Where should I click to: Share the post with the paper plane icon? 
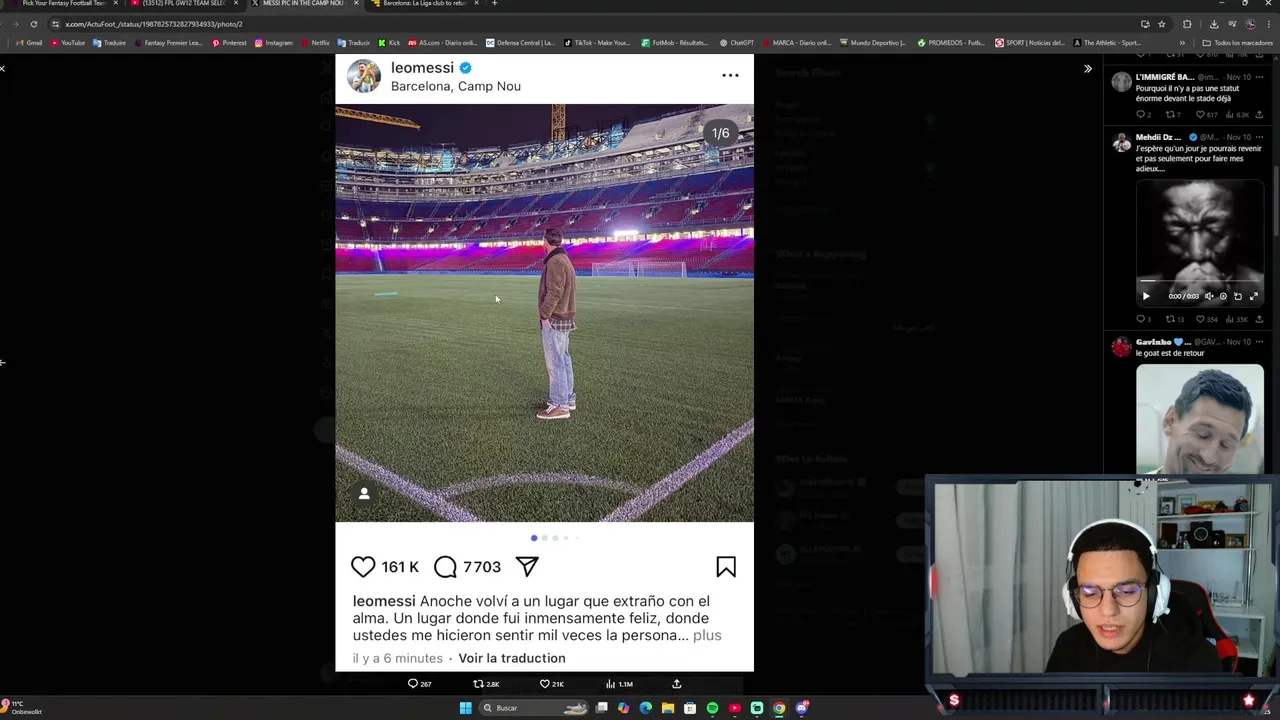click(x=527, y=567)
